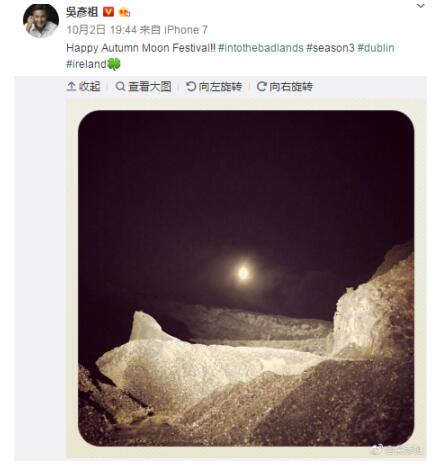Open the poster's profile avatar photo
This screenshot has width=444, height=469.
pyautogui.click(x=41, y=21)
